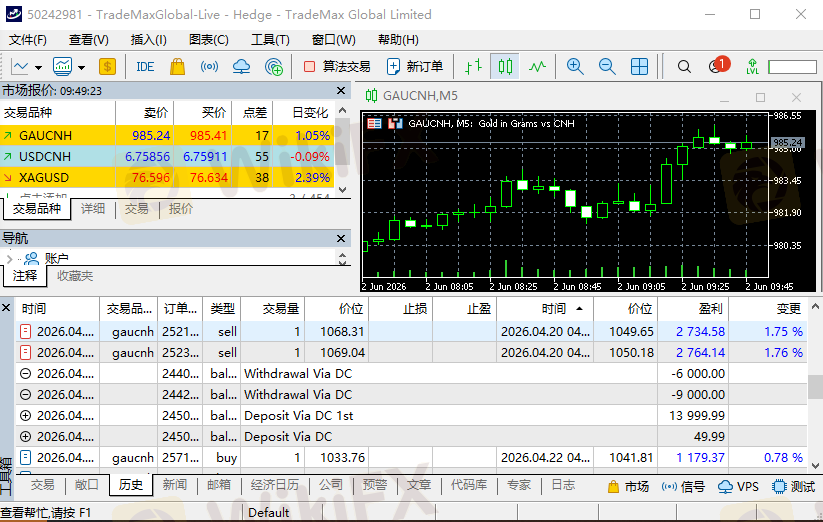
Task: Click the globe with plus icon
Action: [x=273, y=67]
